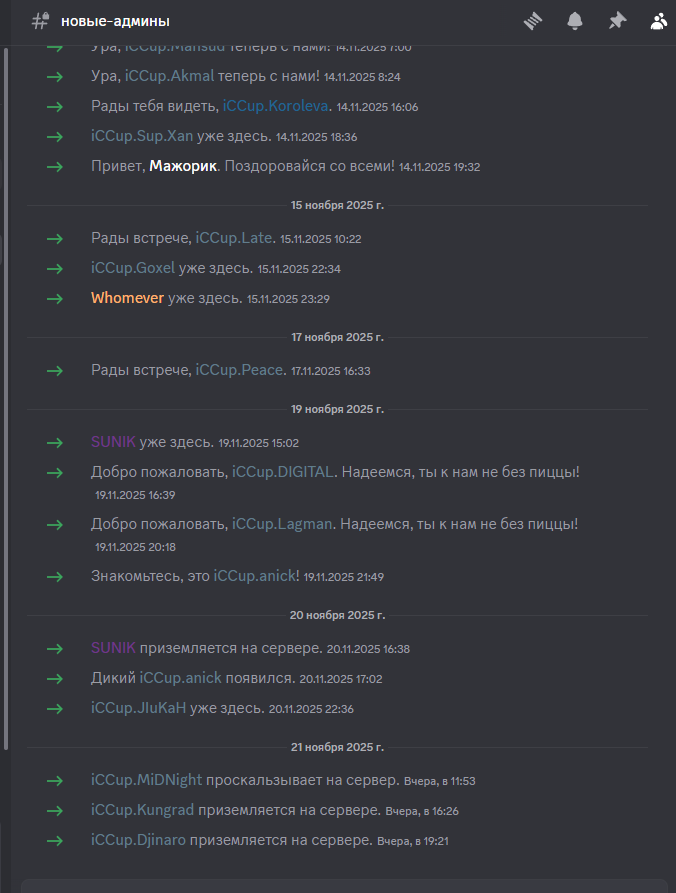The image size is (676, 893).
Task: Click the 19 ноября 2025 date divider
Action: coord(337,409)
